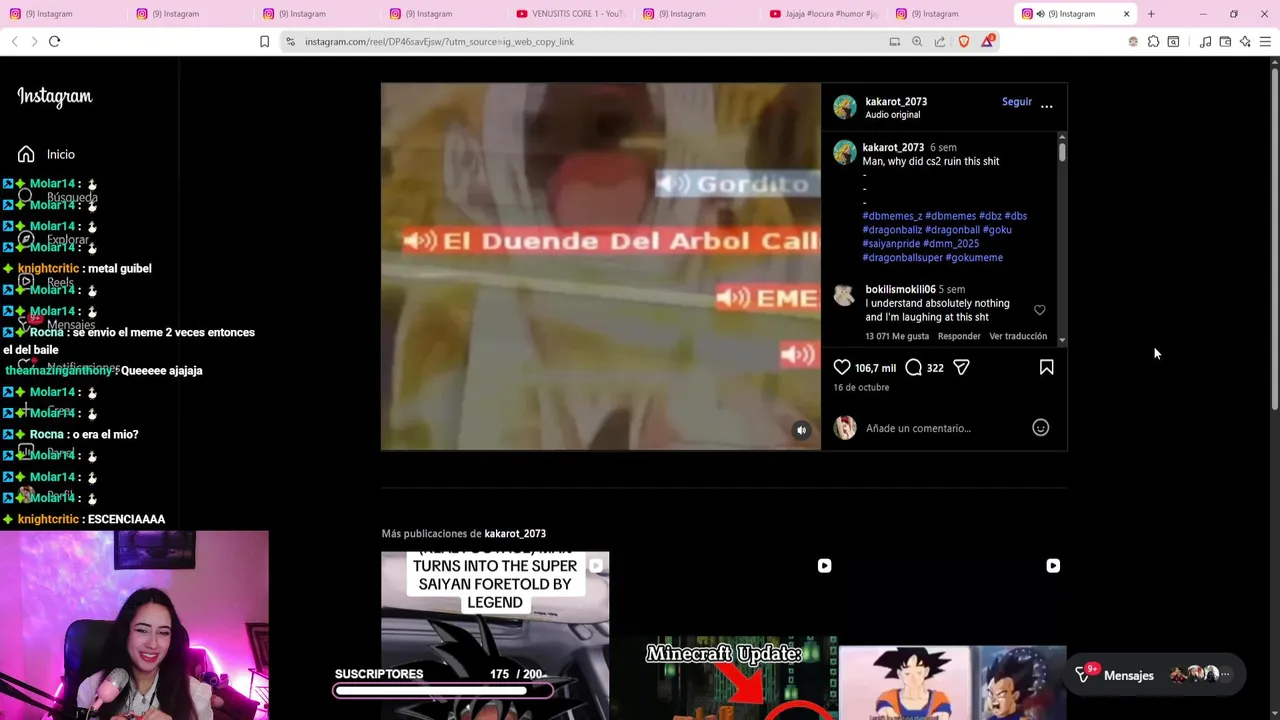Image resolution: width=1280 pixels, height=720 pixels.
Task: Click the comments panel scroll-down arrow
Action: (1061, 340)
